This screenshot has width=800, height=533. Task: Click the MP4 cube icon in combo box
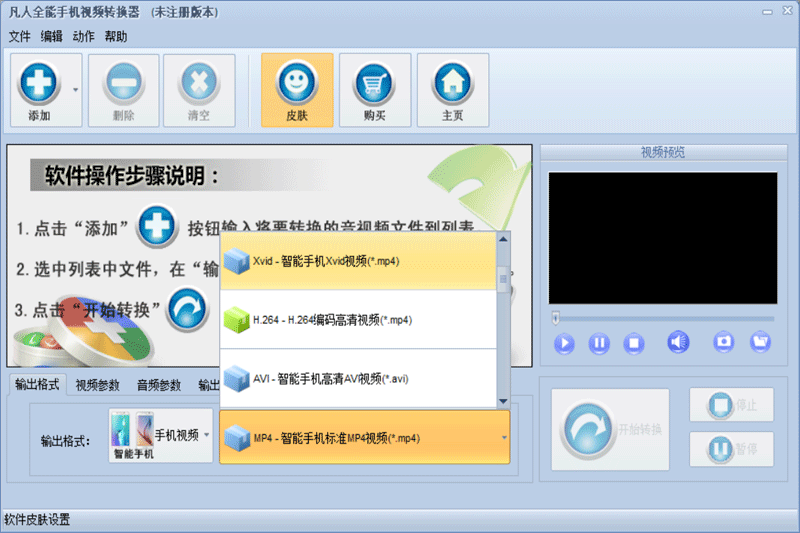[237, 438]
